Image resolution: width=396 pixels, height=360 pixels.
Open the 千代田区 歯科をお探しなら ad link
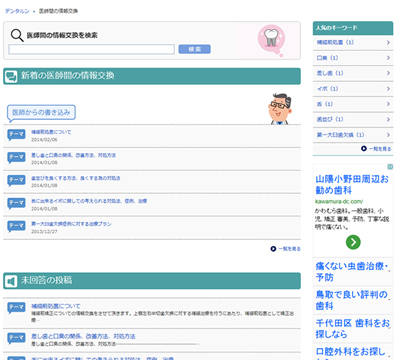(352, 328)
